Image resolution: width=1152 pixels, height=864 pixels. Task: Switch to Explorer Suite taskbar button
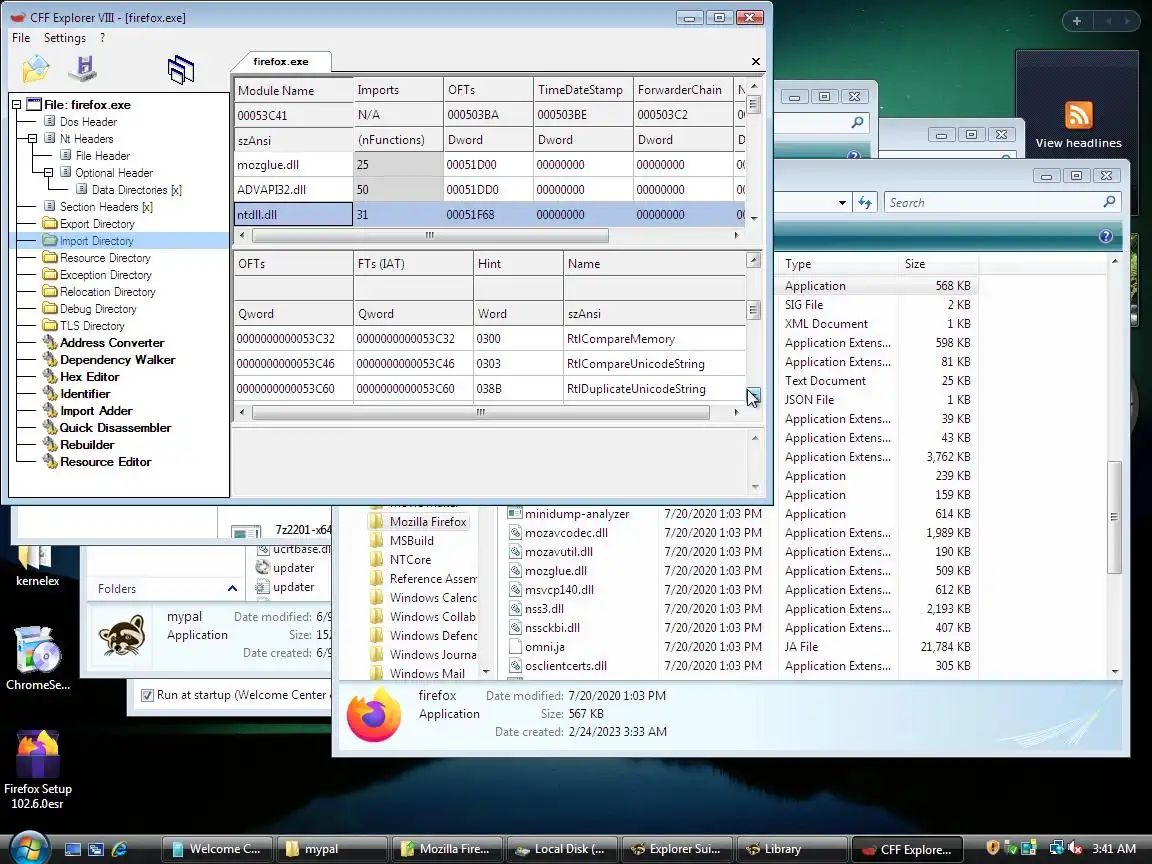tap(677, 849)
